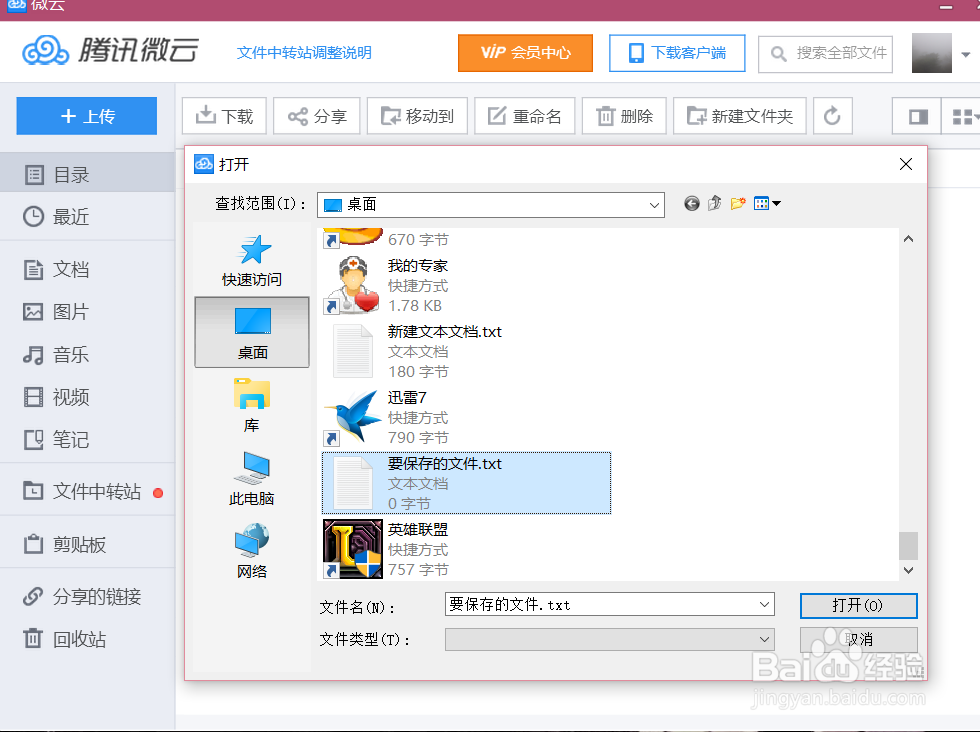The width and height of the screenshot is (980, 732).
Task: Open 剪贴板 in the sidebar
Action: 88,544
